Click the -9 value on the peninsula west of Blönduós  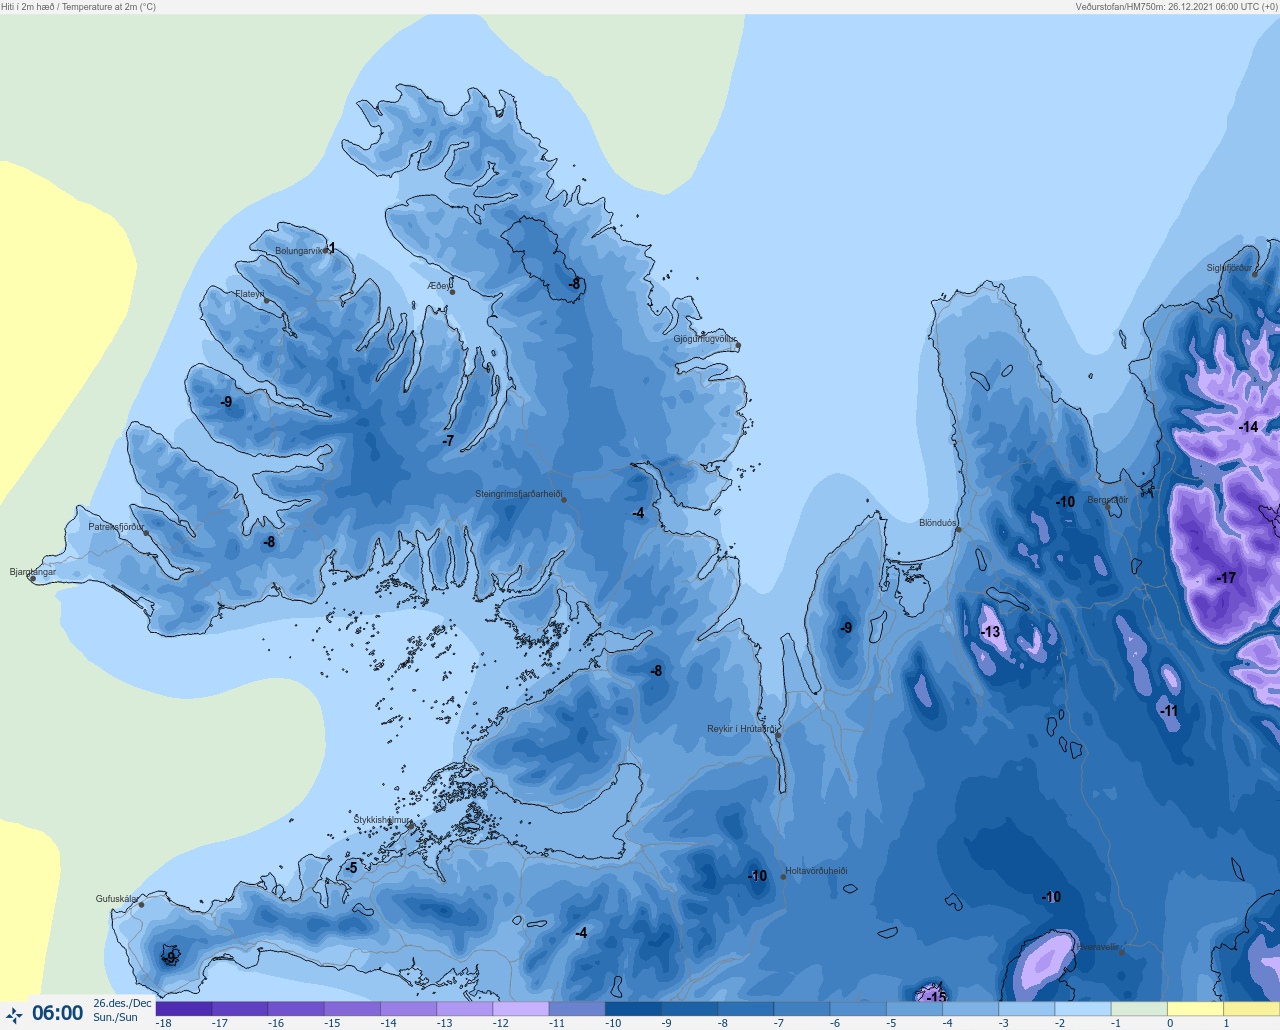tap(846, 628)
